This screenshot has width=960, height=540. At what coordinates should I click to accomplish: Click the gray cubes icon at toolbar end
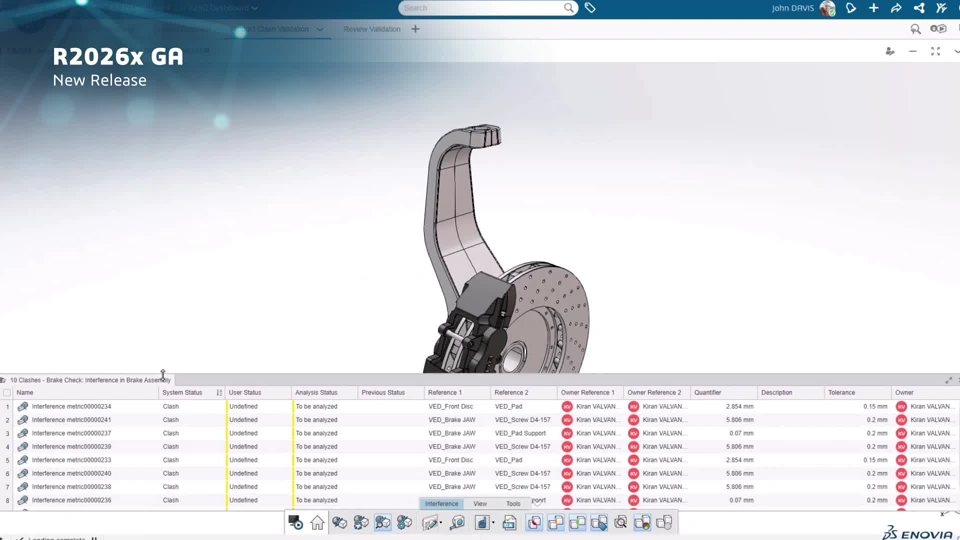664,522
